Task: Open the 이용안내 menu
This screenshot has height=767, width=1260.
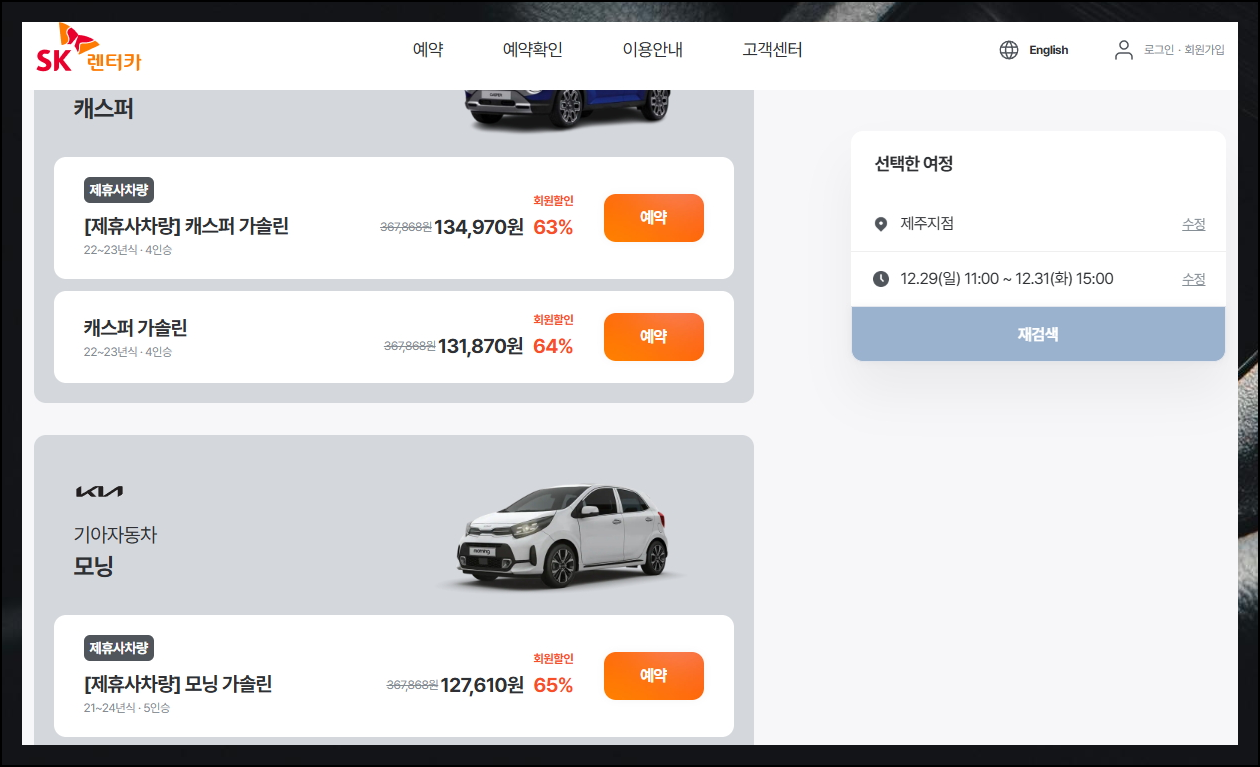Action: pos(652,50)
